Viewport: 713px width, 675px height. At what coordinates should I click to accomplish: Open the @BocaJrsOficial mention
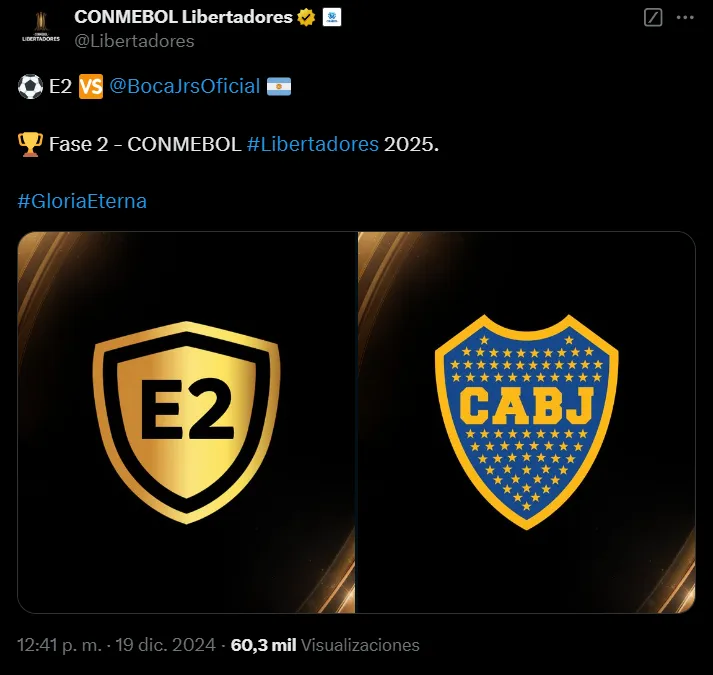click(185, 86)
